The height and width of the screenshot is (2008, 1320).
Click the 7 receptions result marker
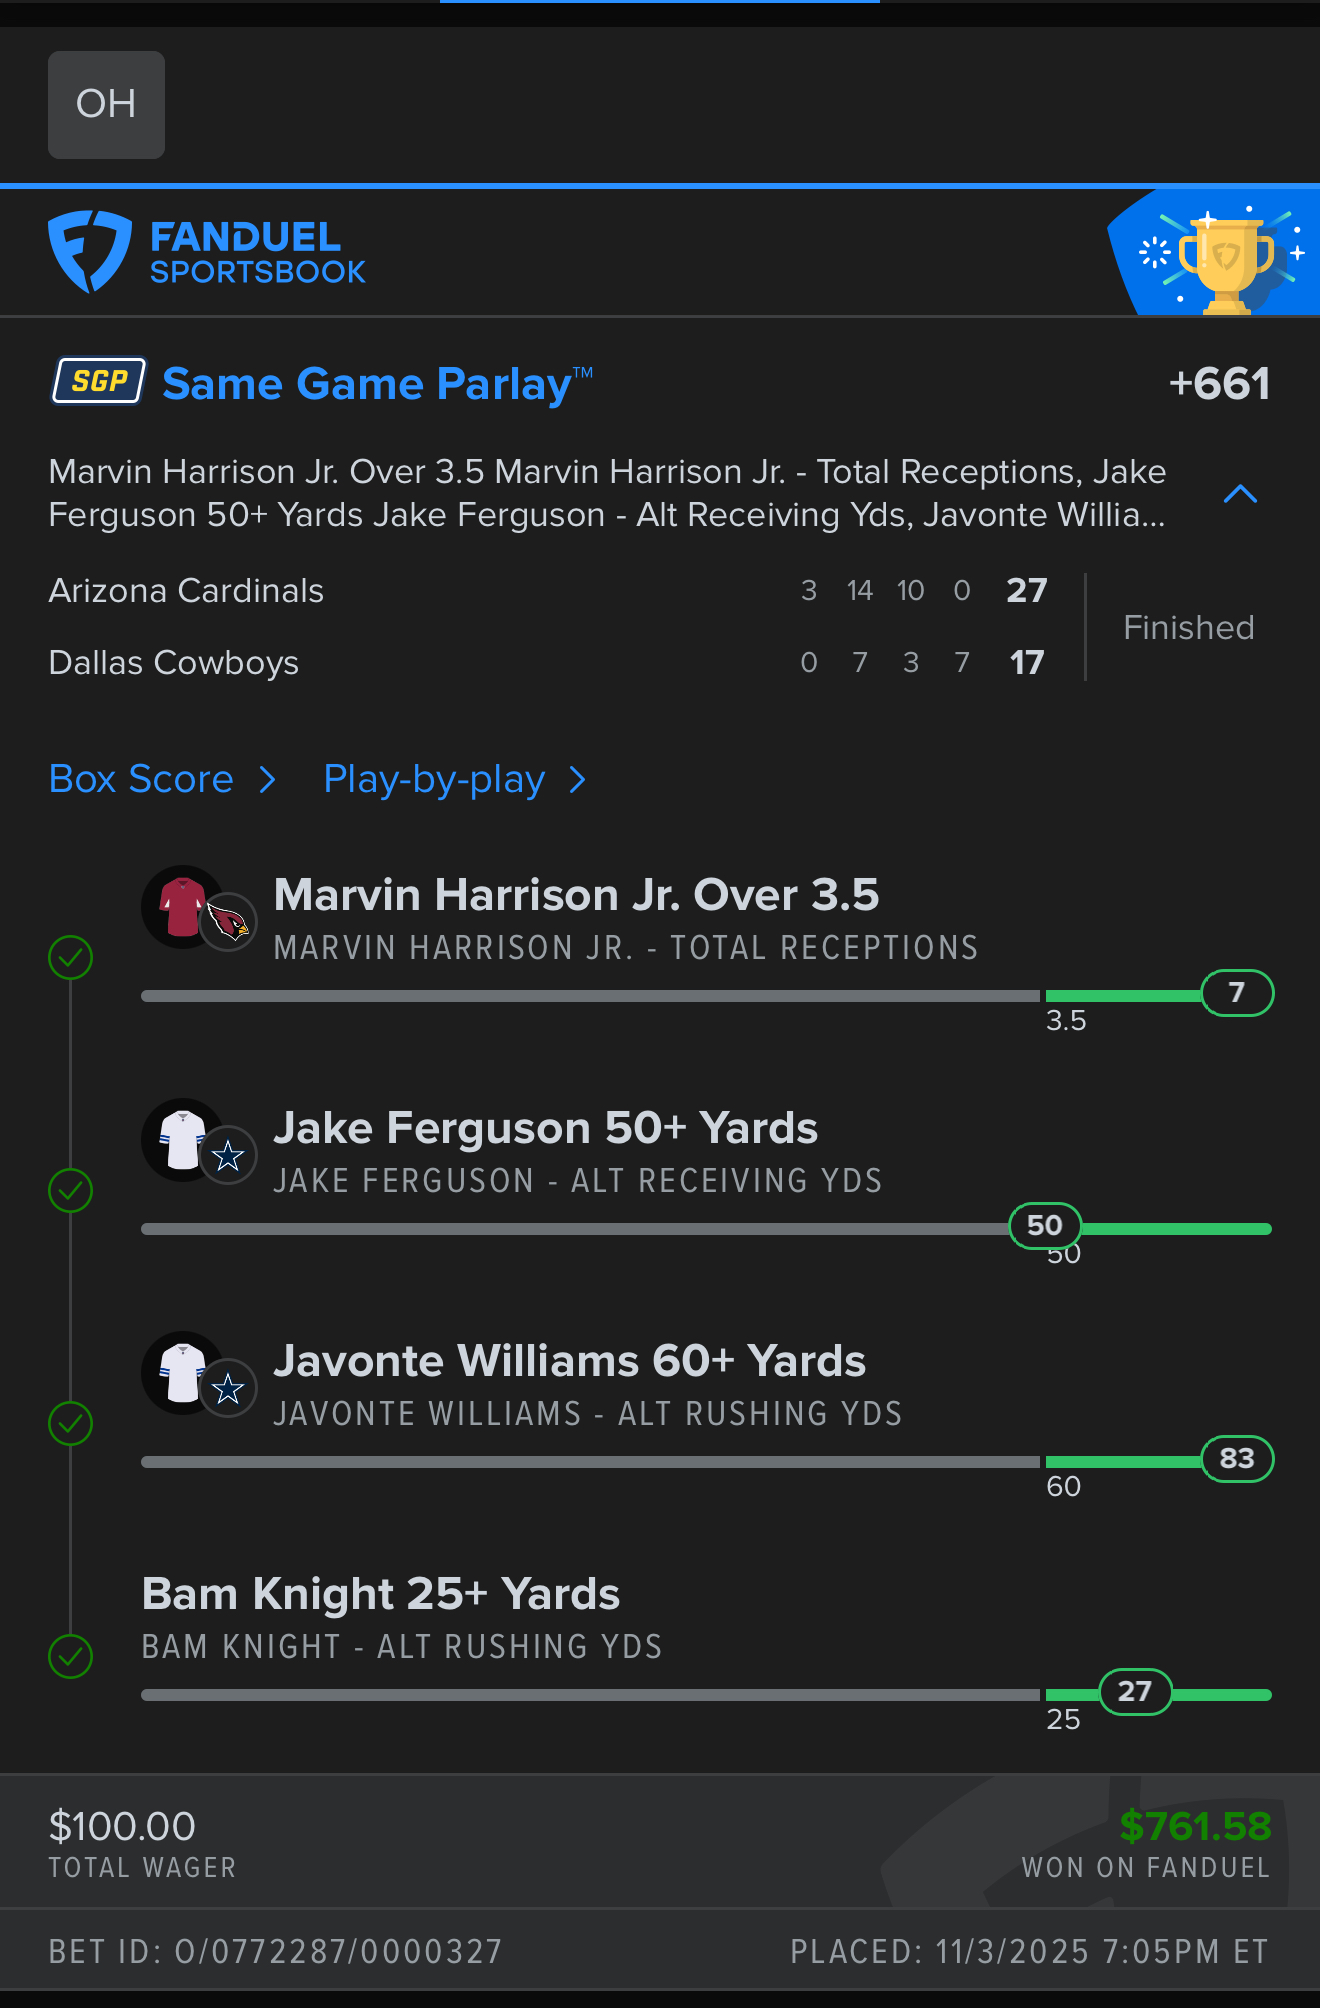coord(1237,993)
